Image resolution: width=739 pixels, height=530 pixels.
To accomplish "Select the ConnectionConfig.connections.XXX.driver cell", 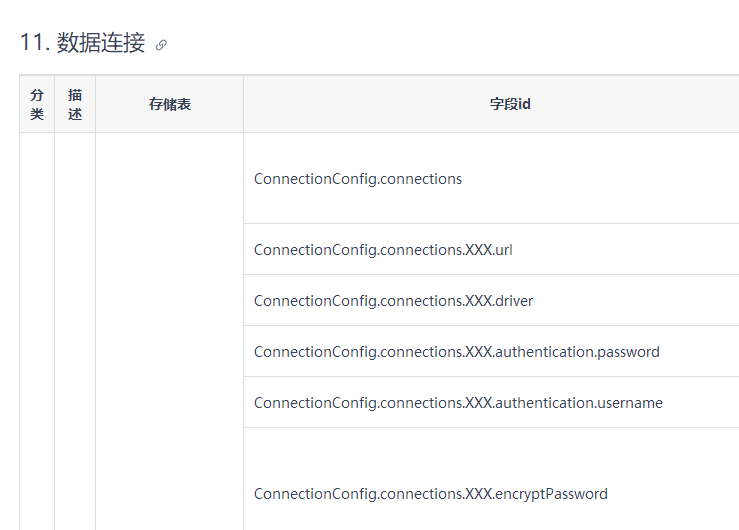I will pos(393,301).
